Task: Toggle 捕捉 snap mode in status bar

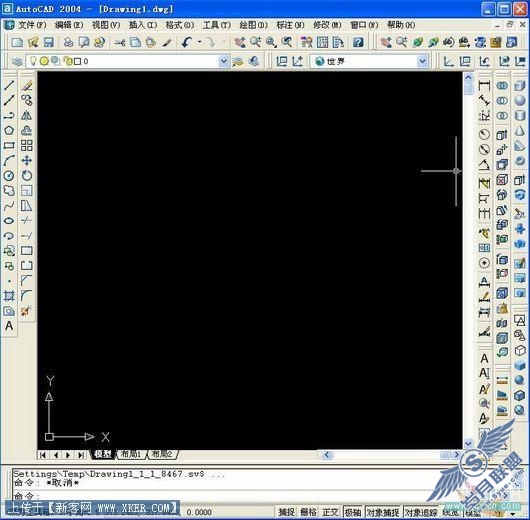Action: point(287,512)
